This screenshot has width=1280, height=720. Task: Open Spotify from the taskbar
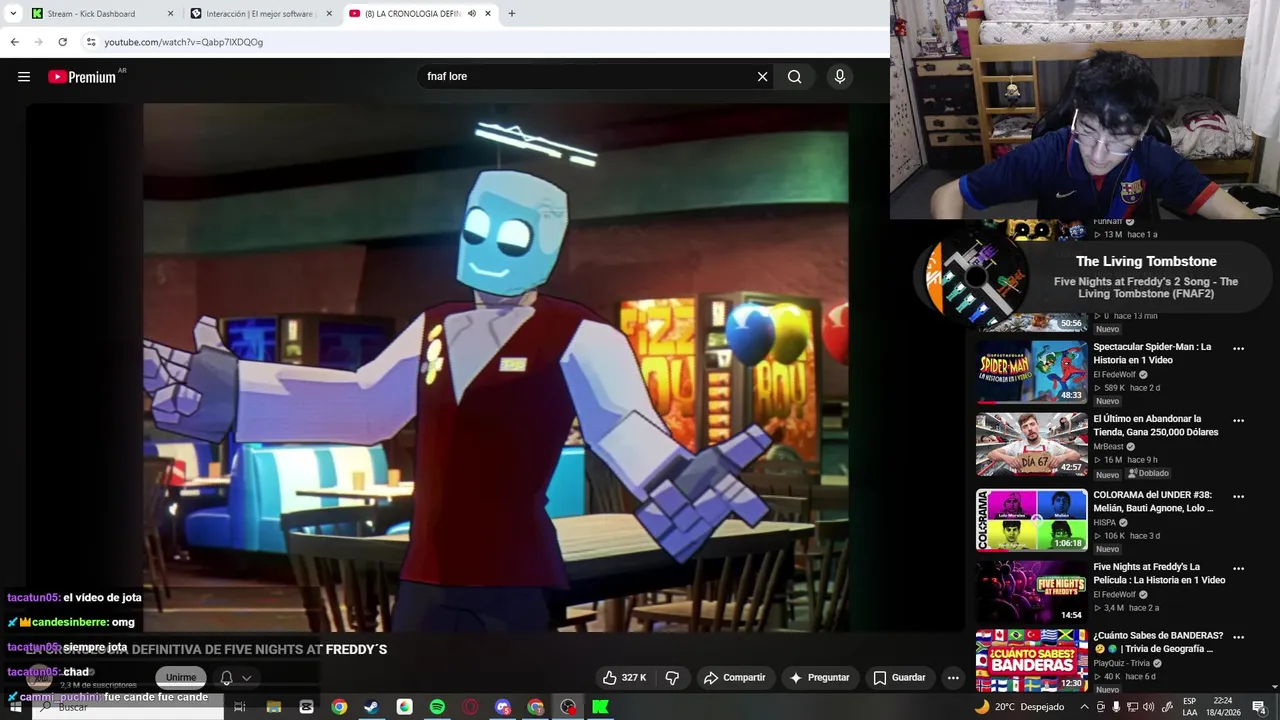click(x=437, y=707)
